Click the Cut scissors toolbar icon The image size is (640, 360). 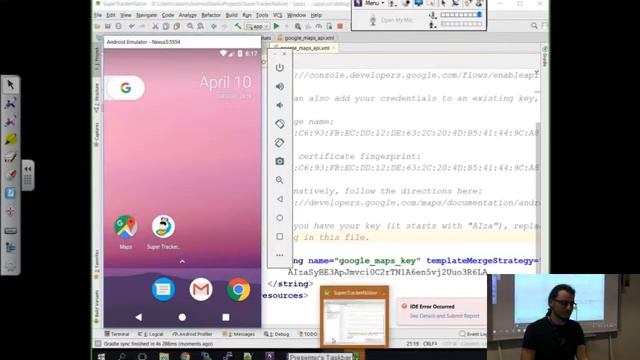(x=155, y=26)
